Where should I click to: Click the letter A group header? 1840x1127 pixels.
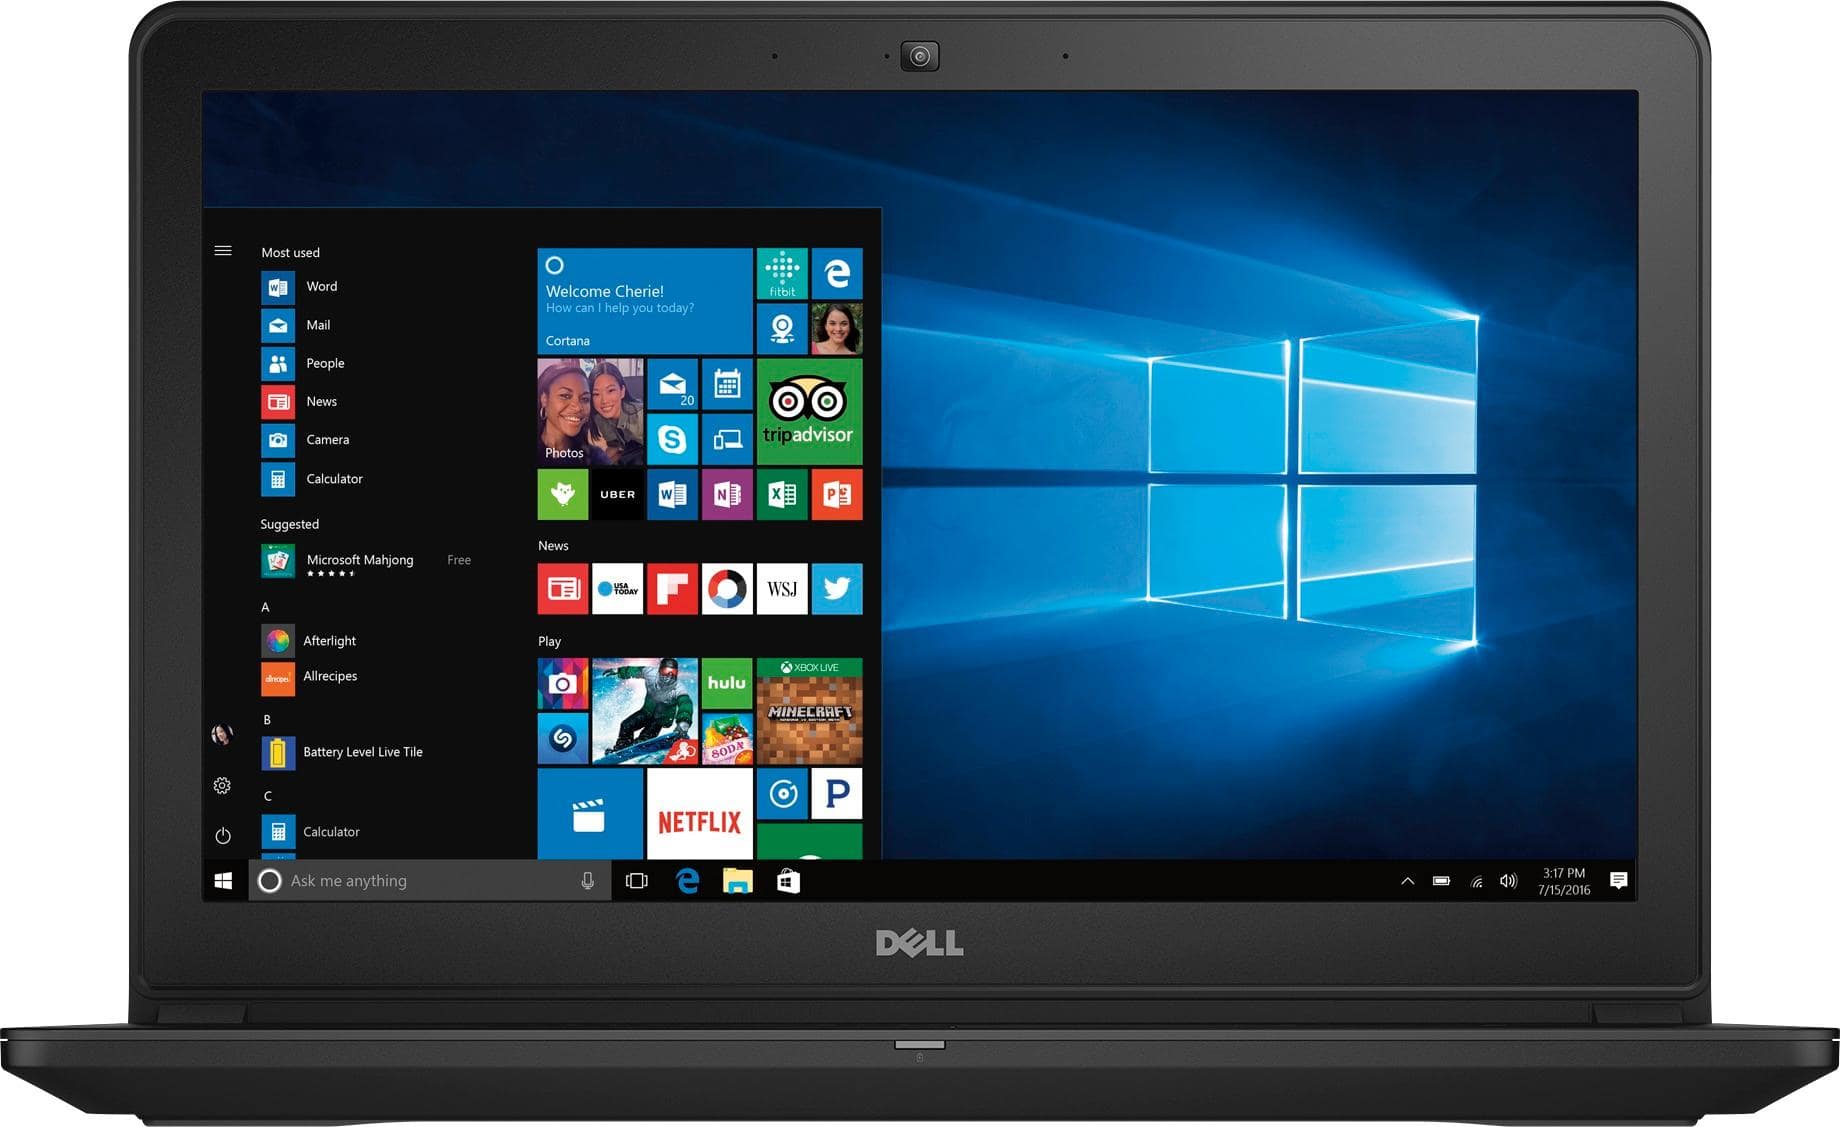[x=265, y=607]
